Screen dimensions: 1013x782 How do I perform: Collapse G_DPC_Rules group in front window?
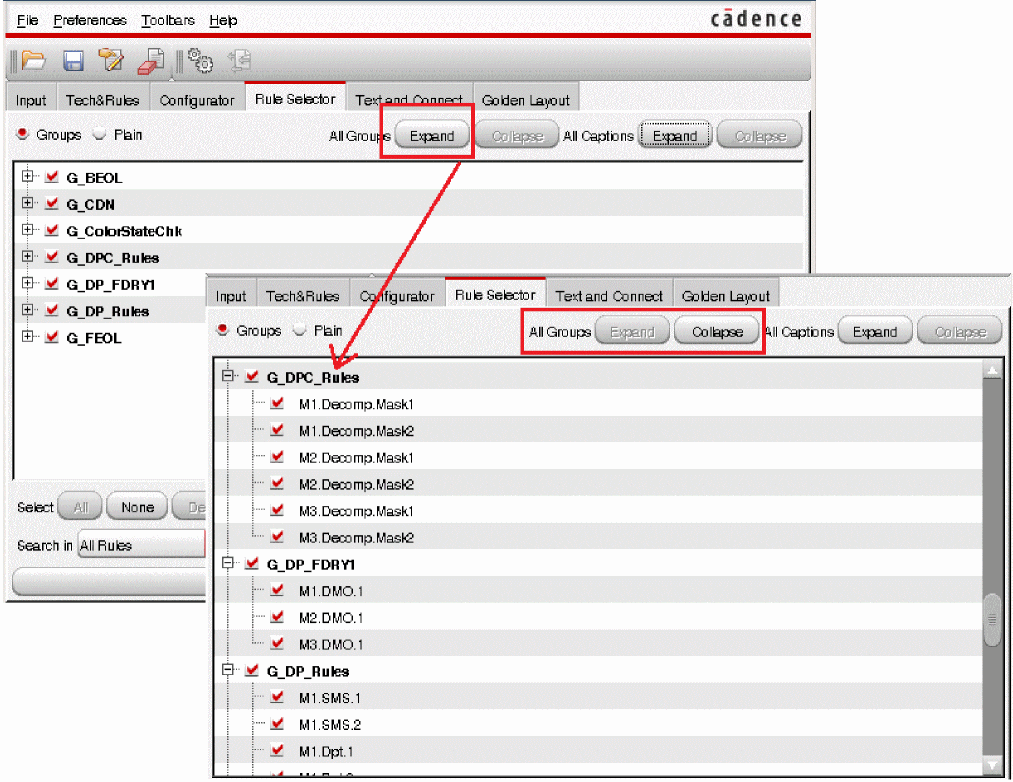(227, 376)
